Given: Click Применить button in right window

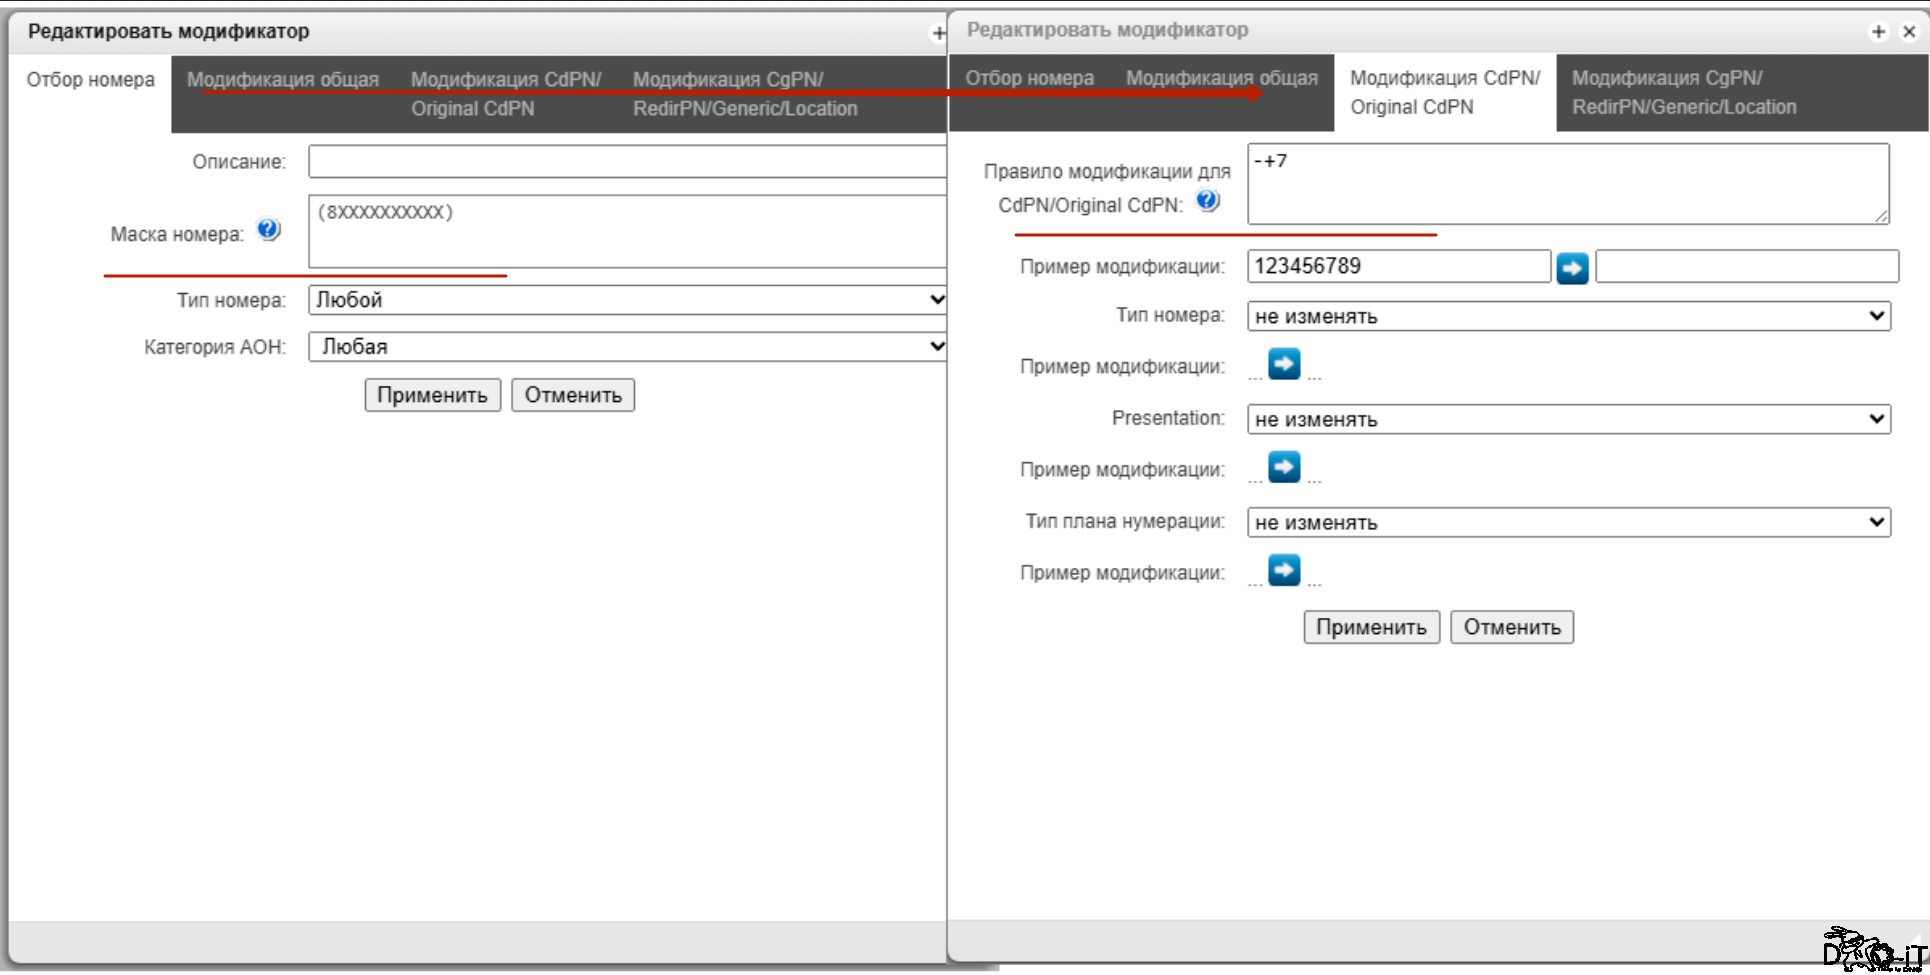Looking at the screenshot, I should 1371,627.
